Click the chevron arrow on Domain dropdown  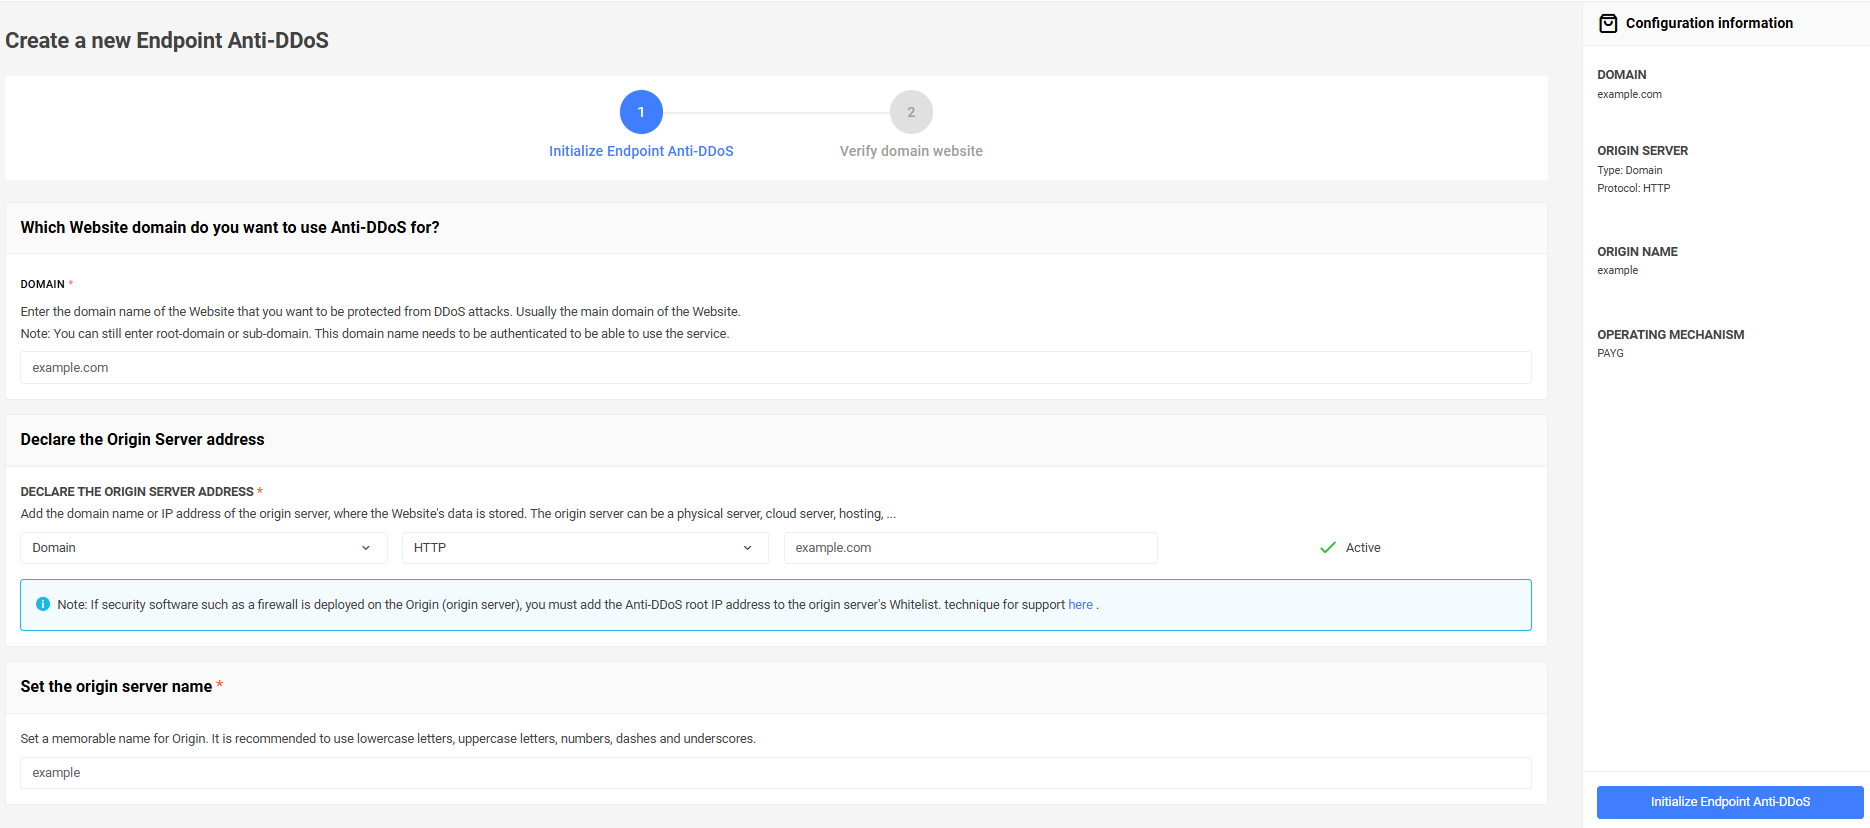pyautogui.click(x=366, y=548)
